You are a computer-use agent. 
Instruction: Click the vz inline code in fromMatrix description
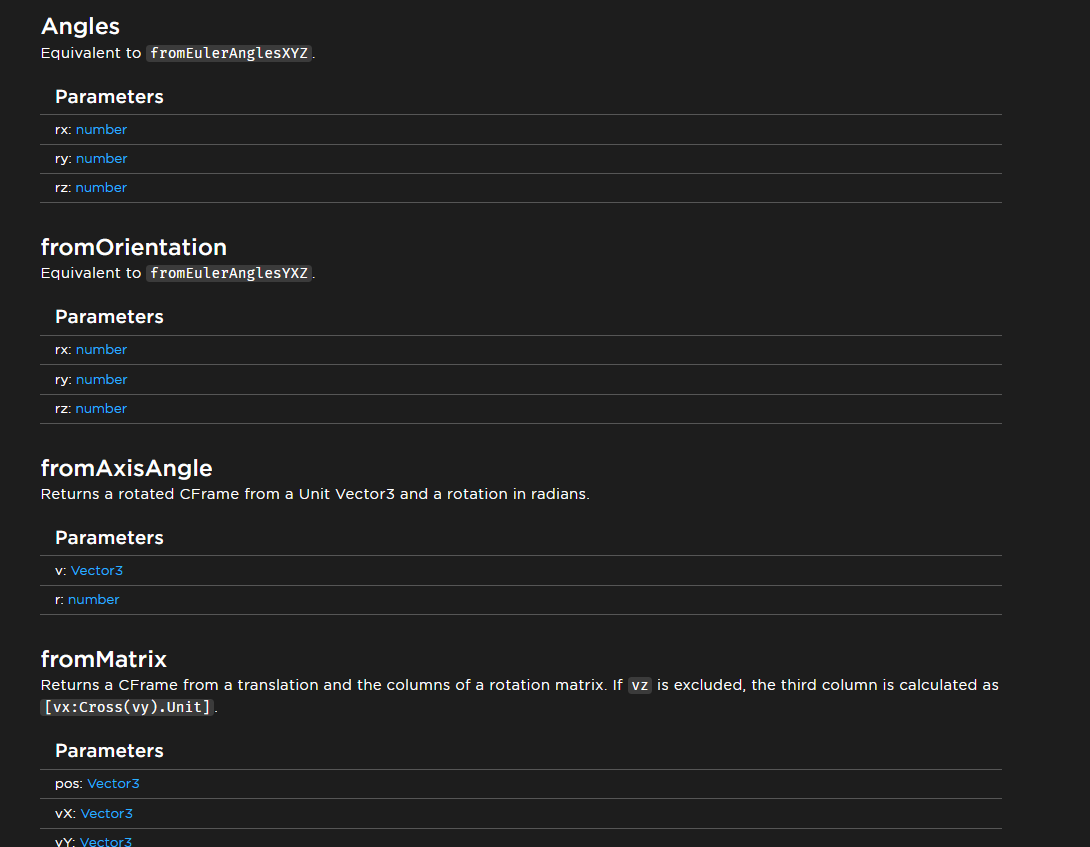tap(640, 686)
